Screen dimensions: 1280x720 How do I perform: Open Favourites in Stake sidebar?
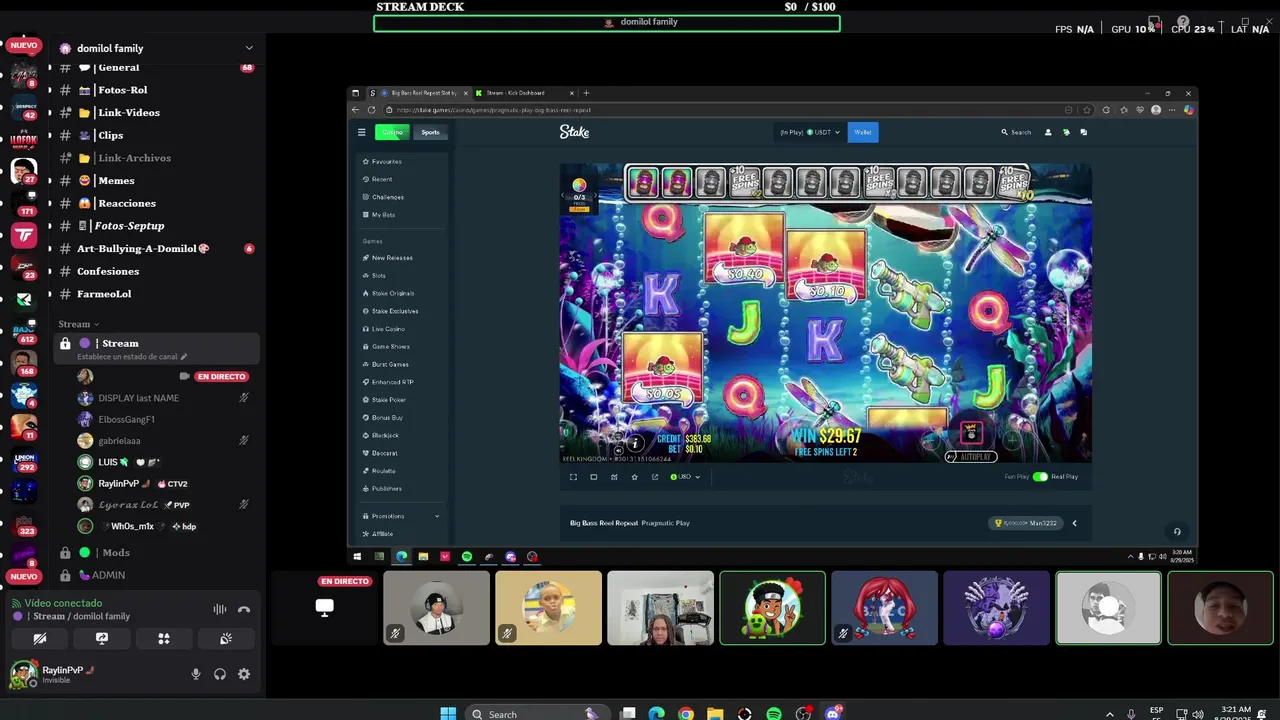point(387,162)
